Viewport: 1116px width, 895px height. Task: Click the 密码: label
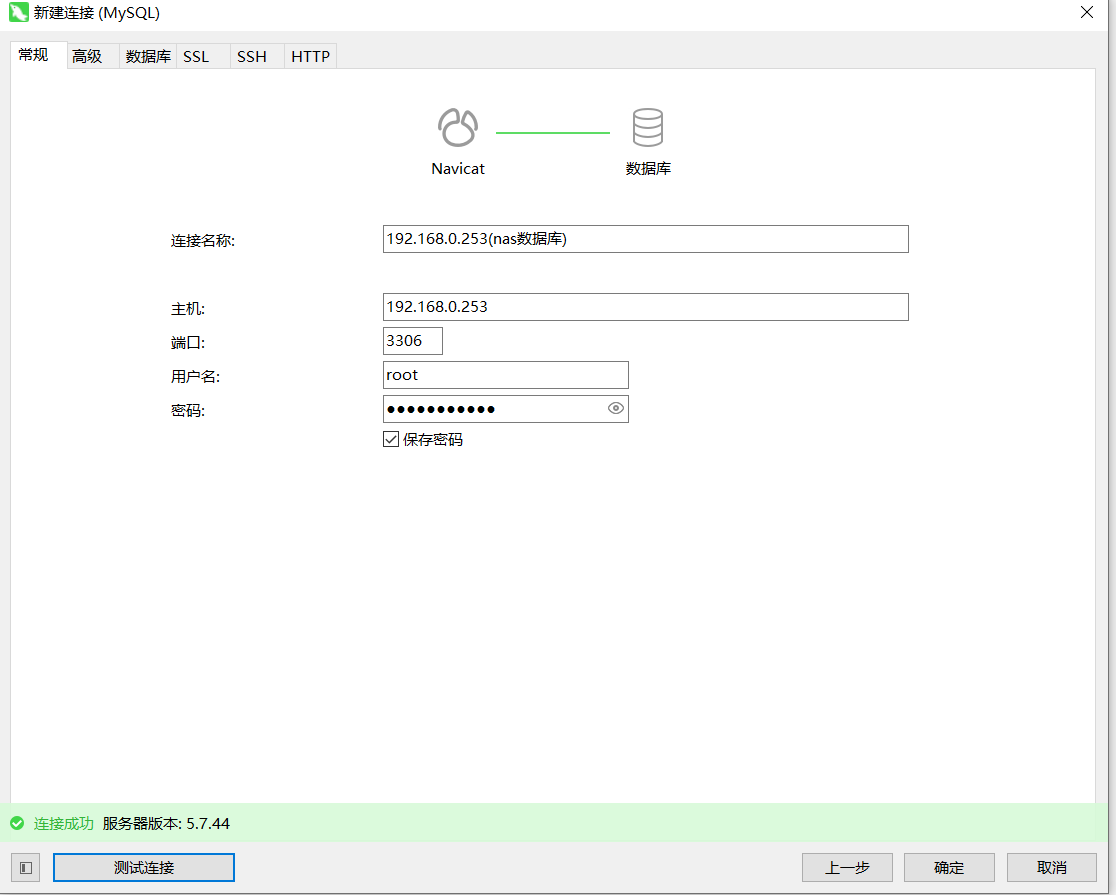pyautogui.click(x=188, y=411)
